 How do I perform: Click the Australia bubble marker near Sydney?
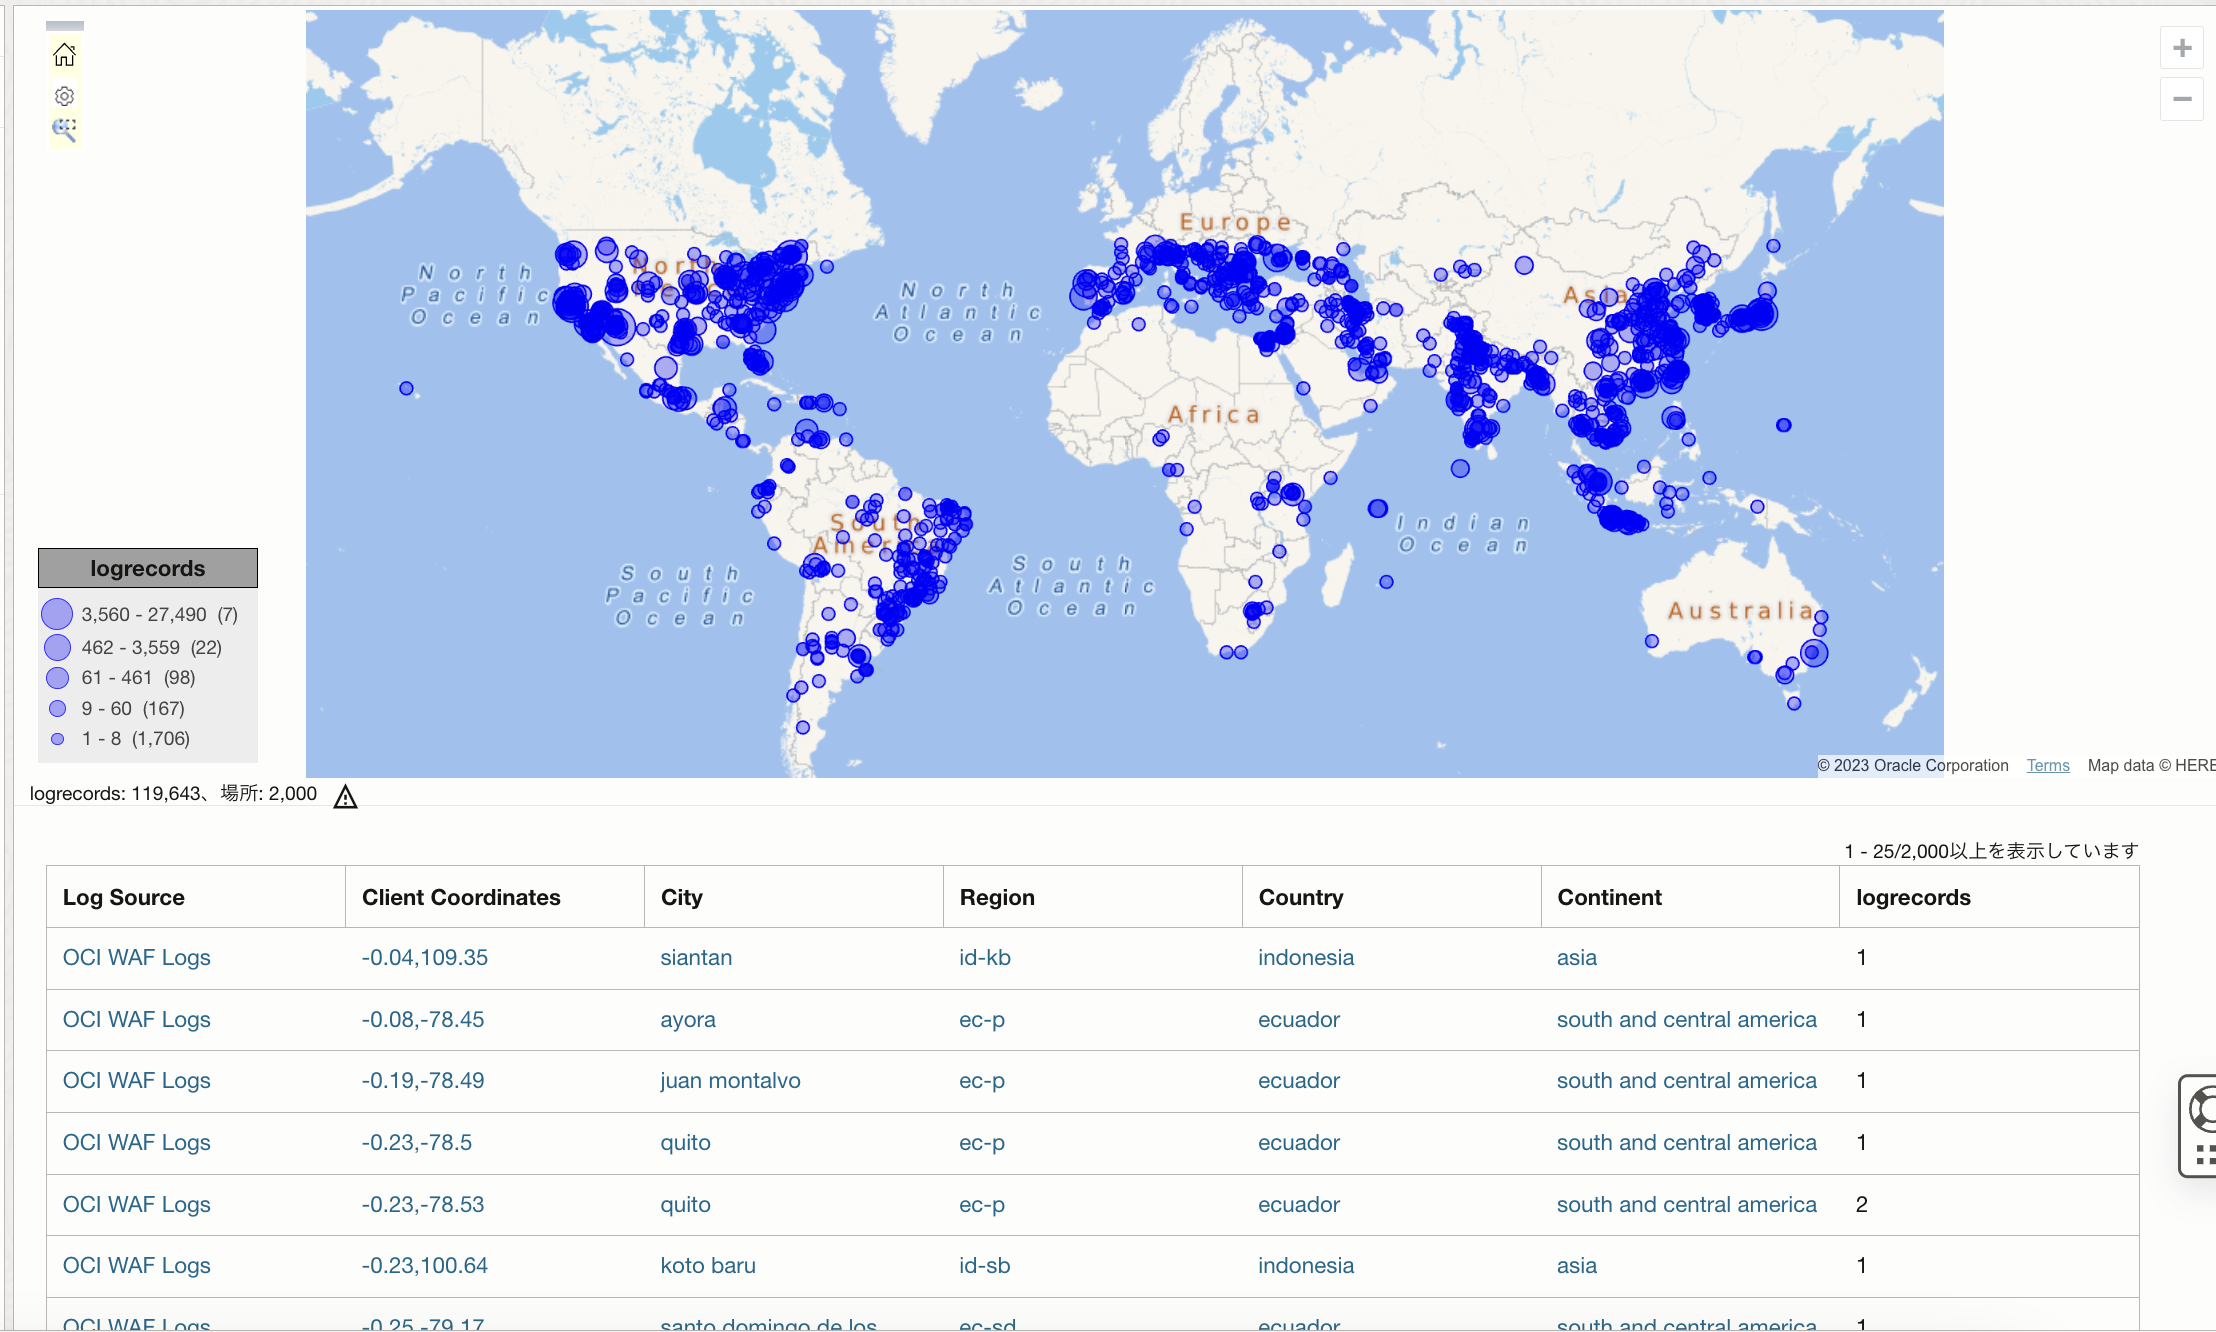pos(1813,653)
